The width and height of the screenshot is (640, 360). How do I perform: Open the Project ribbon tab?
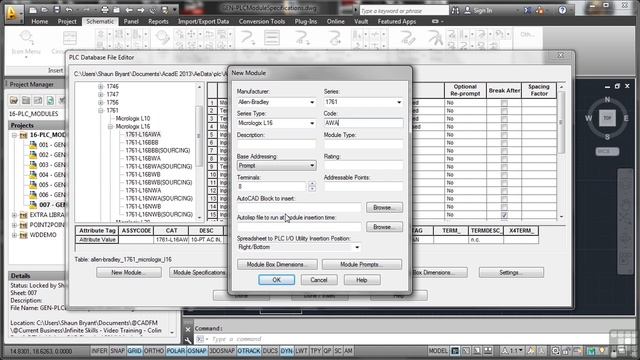(67, 22)
